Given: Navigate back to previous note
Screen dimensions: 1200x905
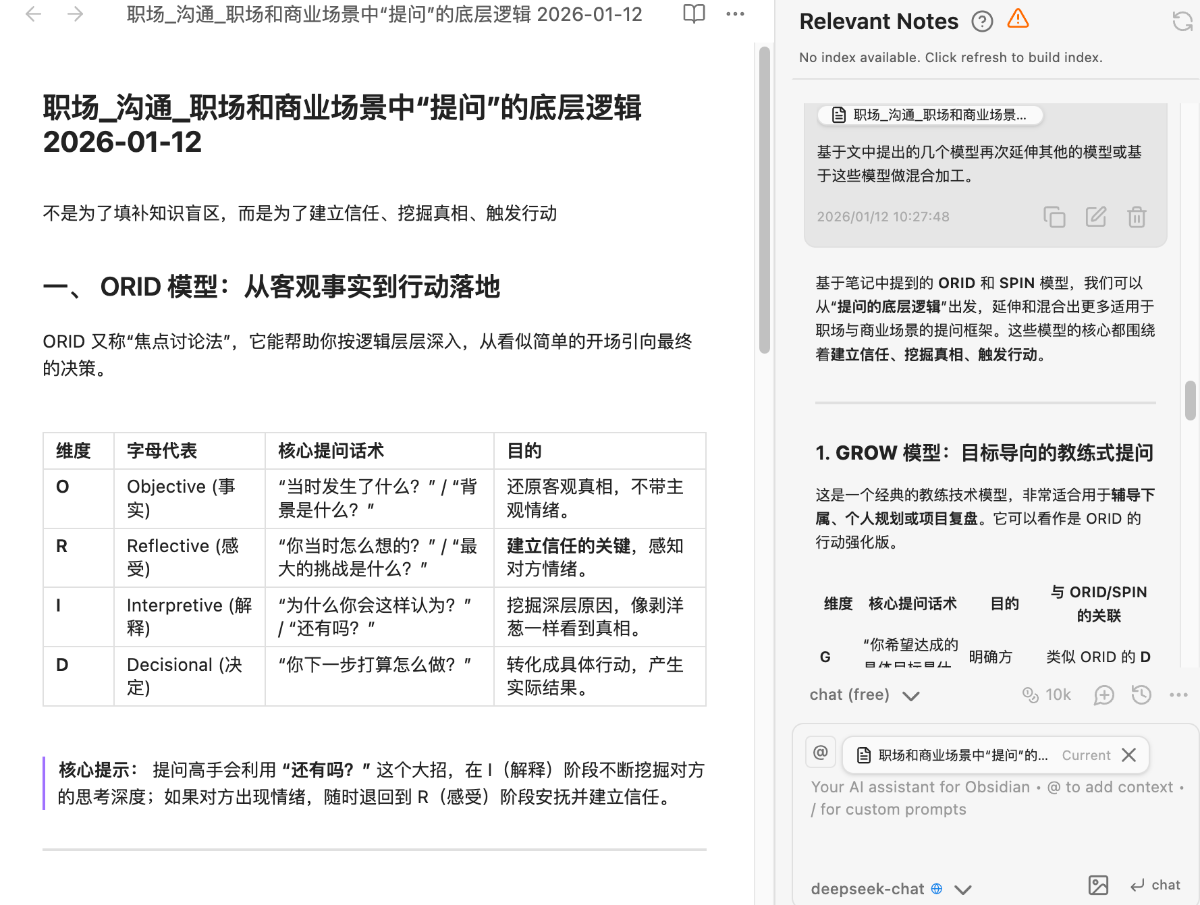Looking at the screenshot, I should click(x=33, y=15).
